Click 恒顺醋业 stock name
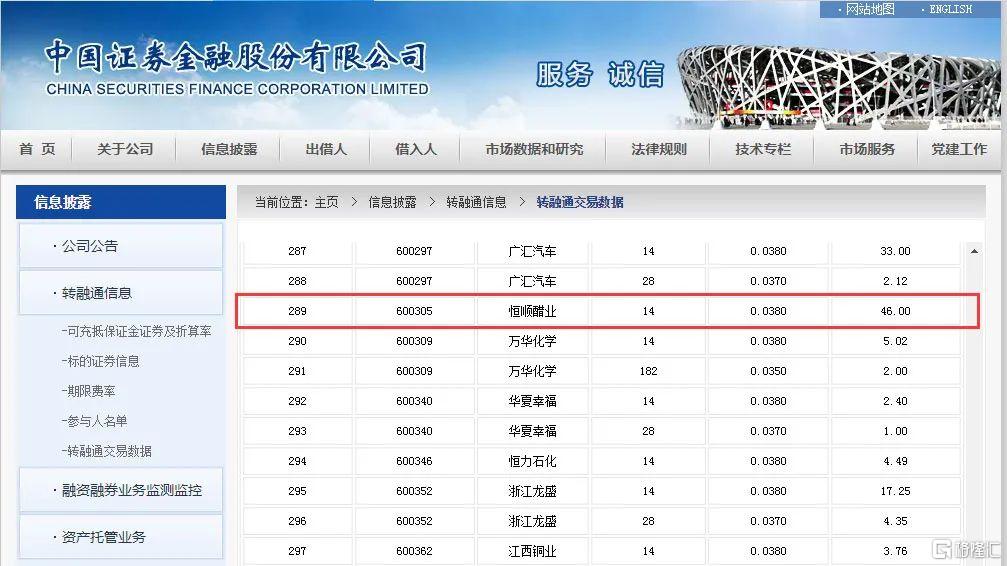 click(532, 312)
